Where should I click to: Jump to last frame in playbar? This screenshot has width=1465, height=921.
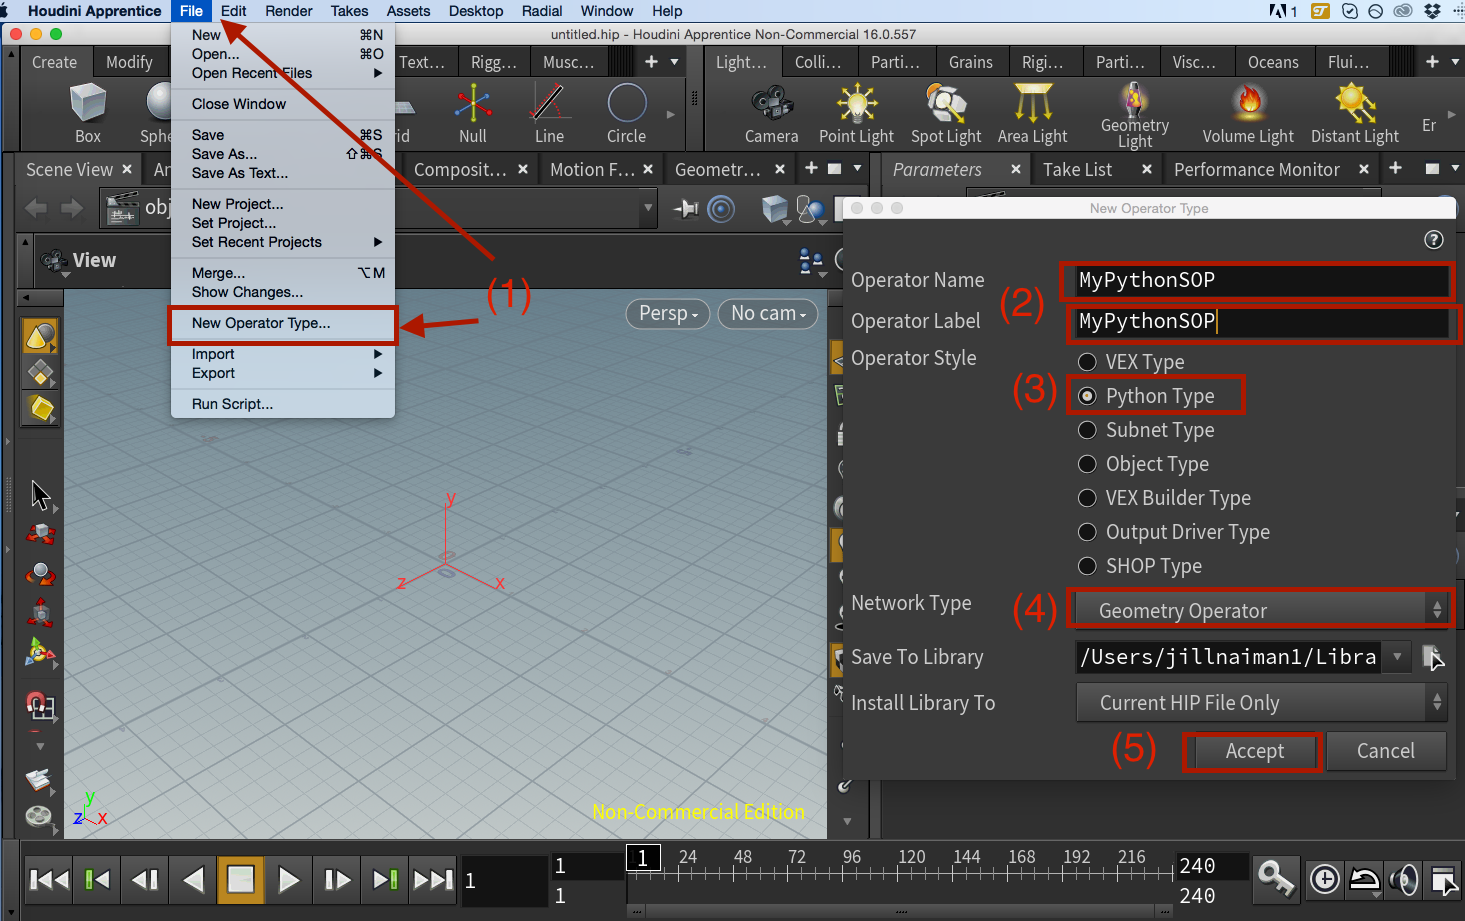[x=433, y=880]
